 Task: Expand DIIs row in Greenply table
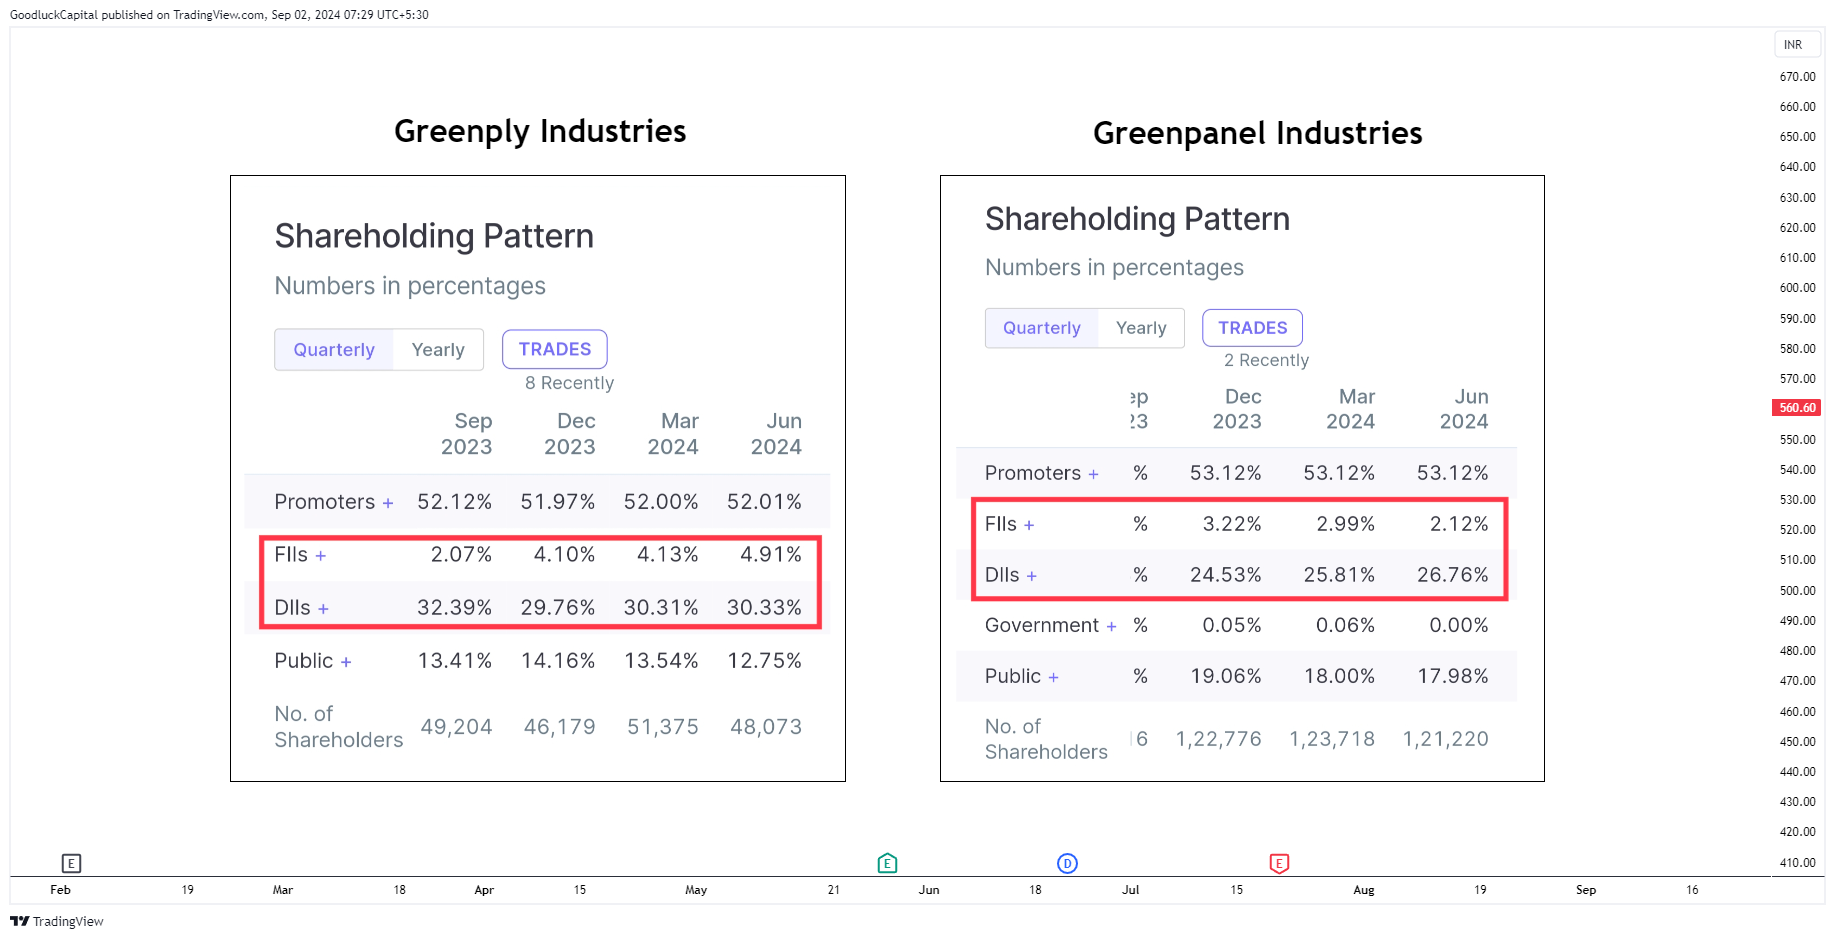pyautogui.click(x=323, y=609)
